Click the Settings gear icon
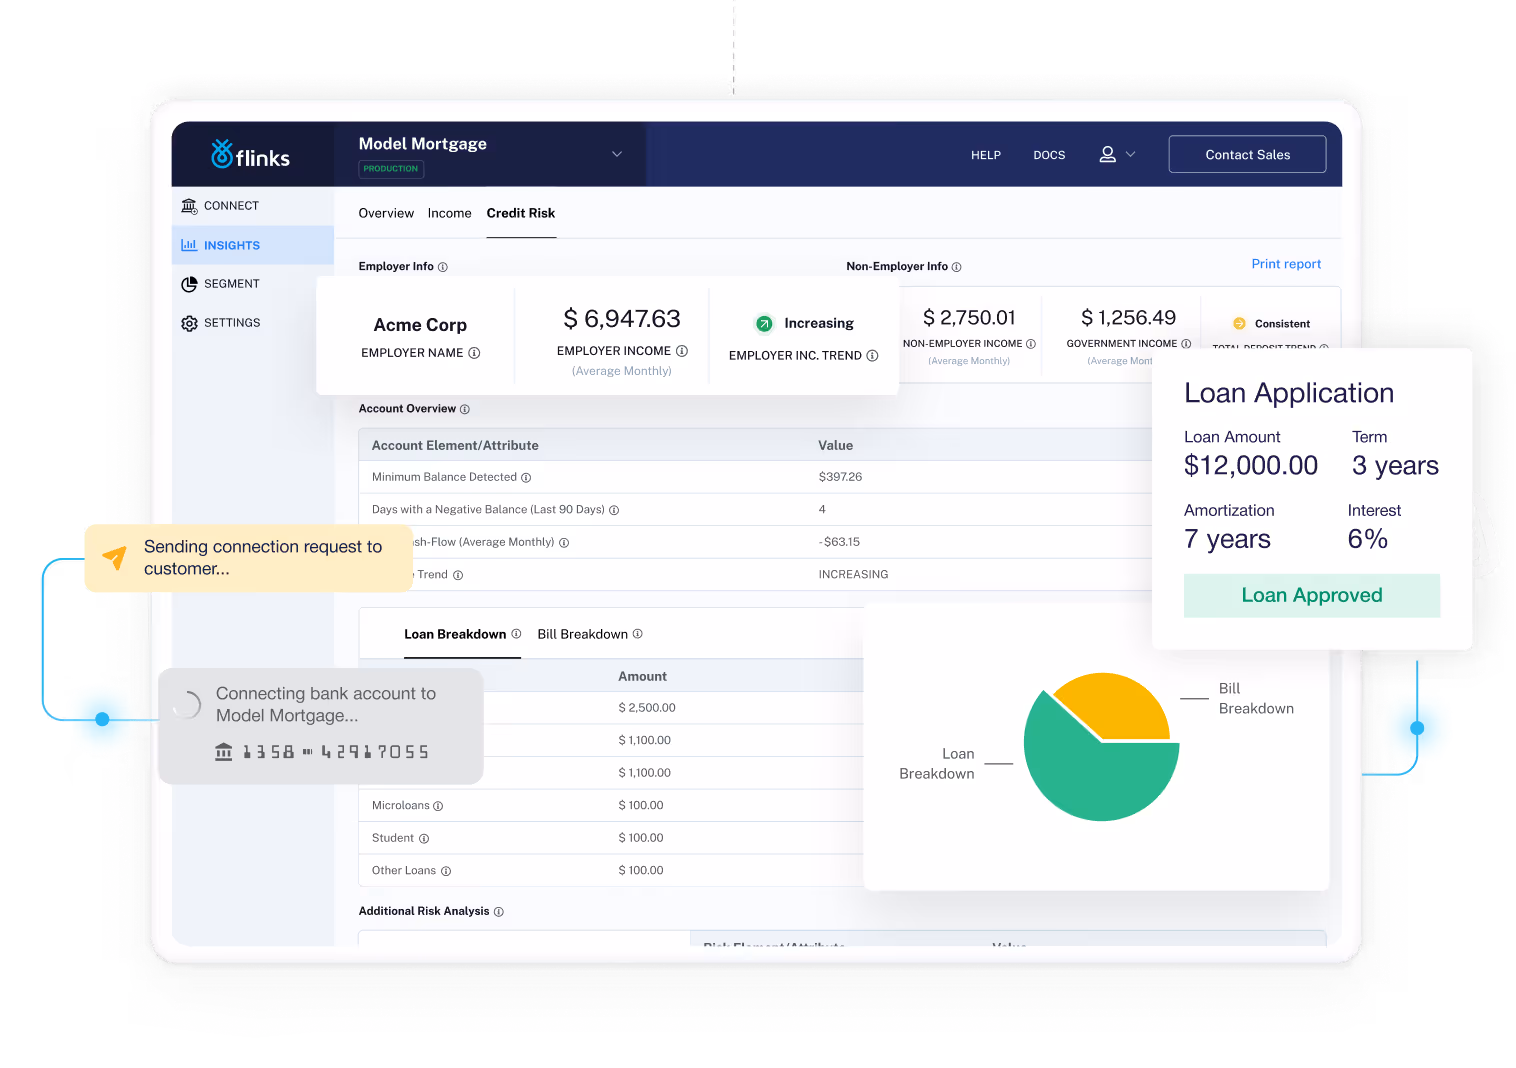Screen dimensions: 1516x1068 [x=189, y=323]
